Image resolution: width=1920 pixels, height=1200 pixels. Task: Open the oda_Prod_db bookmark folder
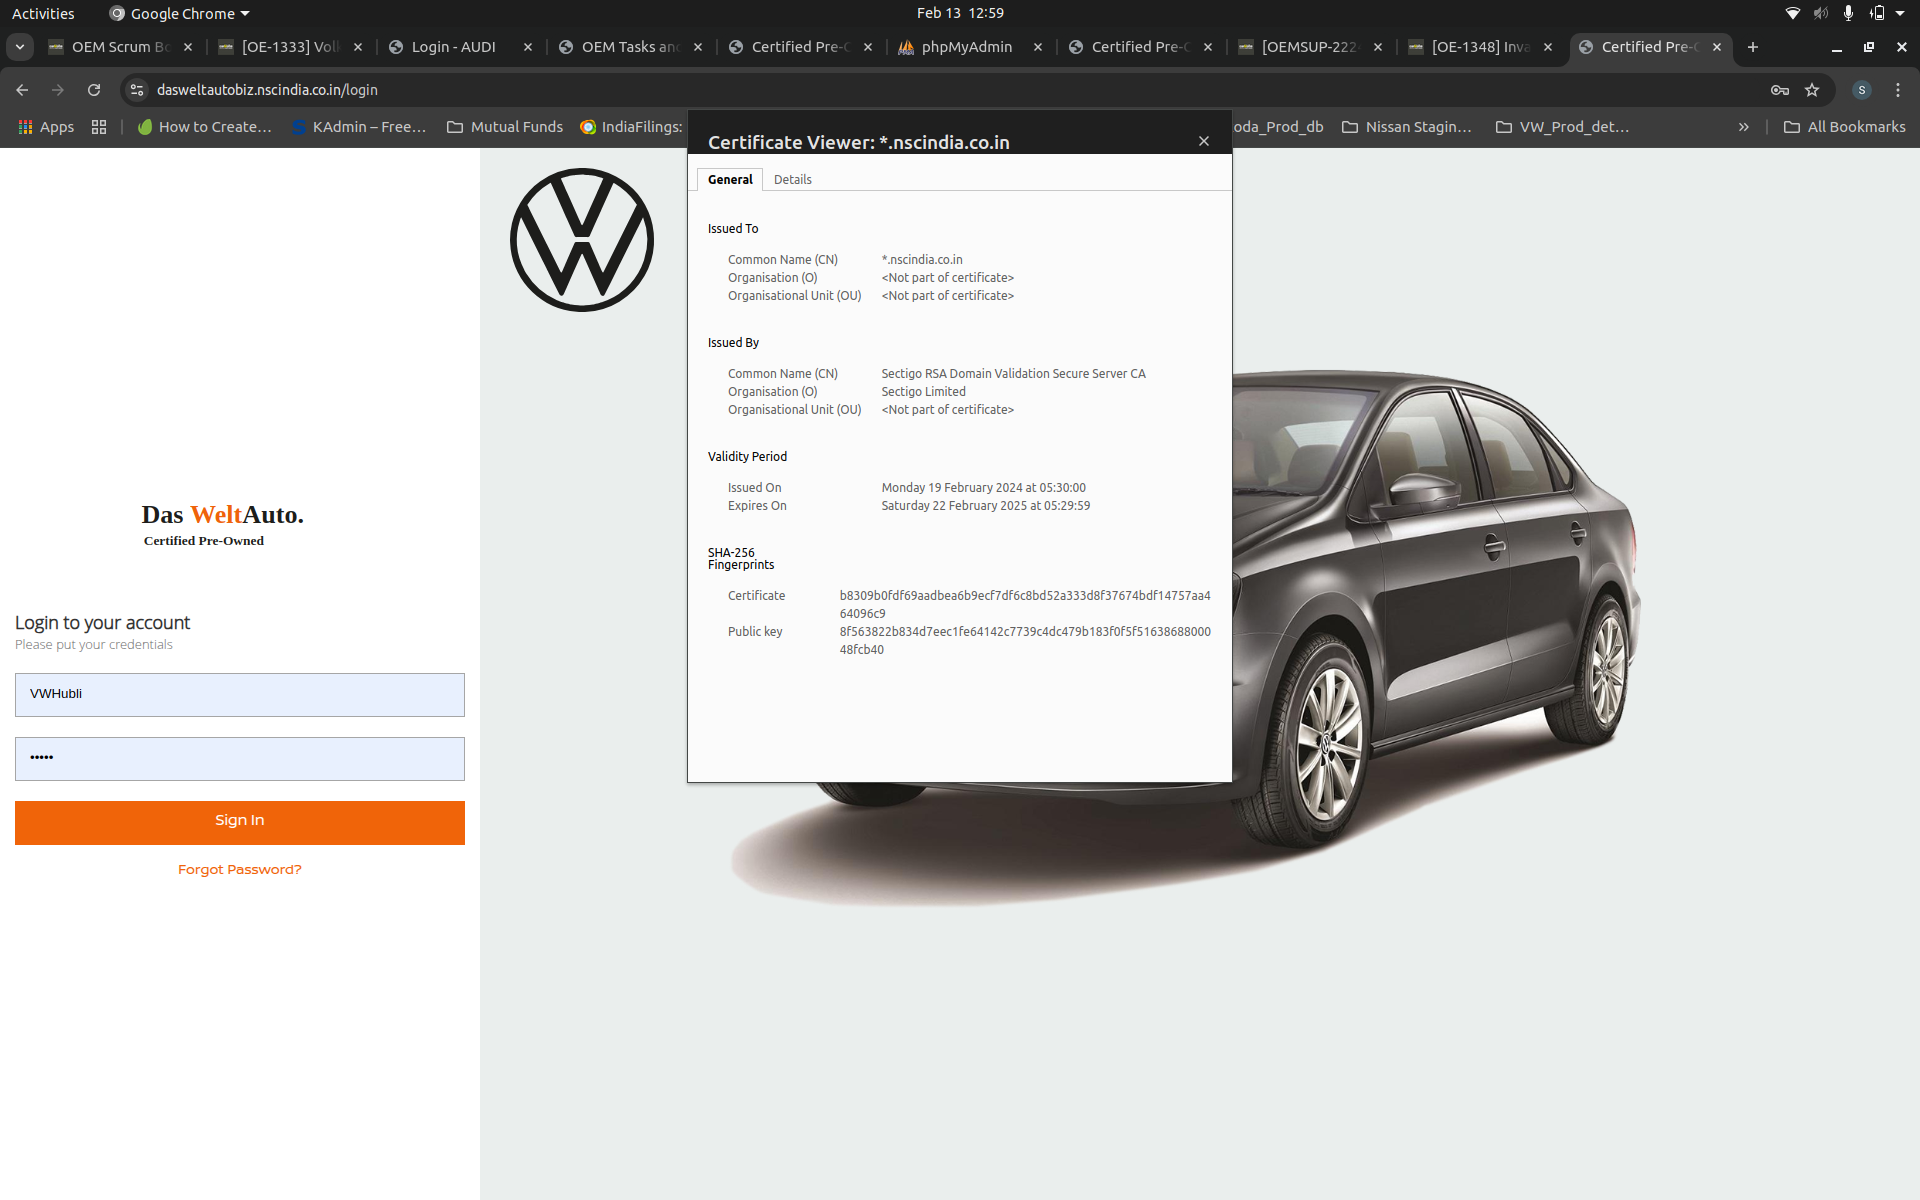pyautogui.click(x=1278, y=127)
